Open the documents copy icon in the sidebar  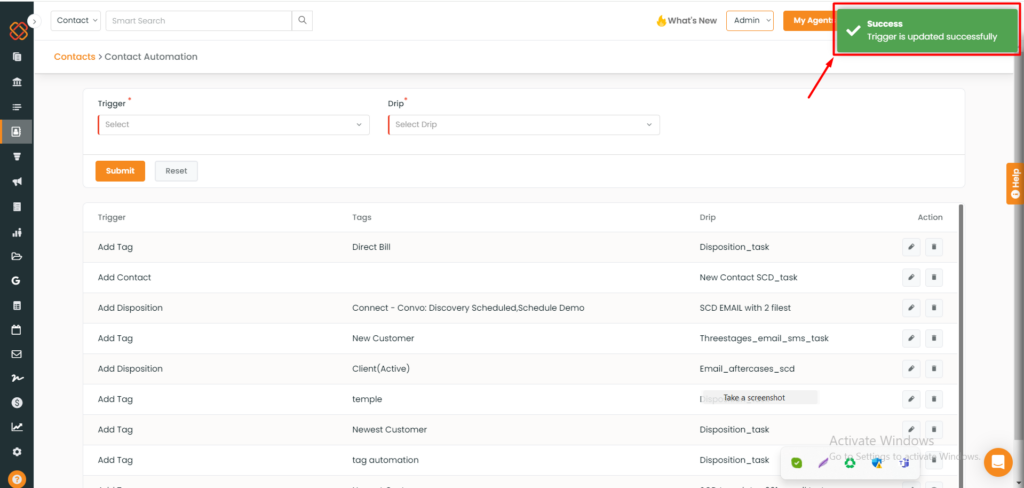[17, 57]
